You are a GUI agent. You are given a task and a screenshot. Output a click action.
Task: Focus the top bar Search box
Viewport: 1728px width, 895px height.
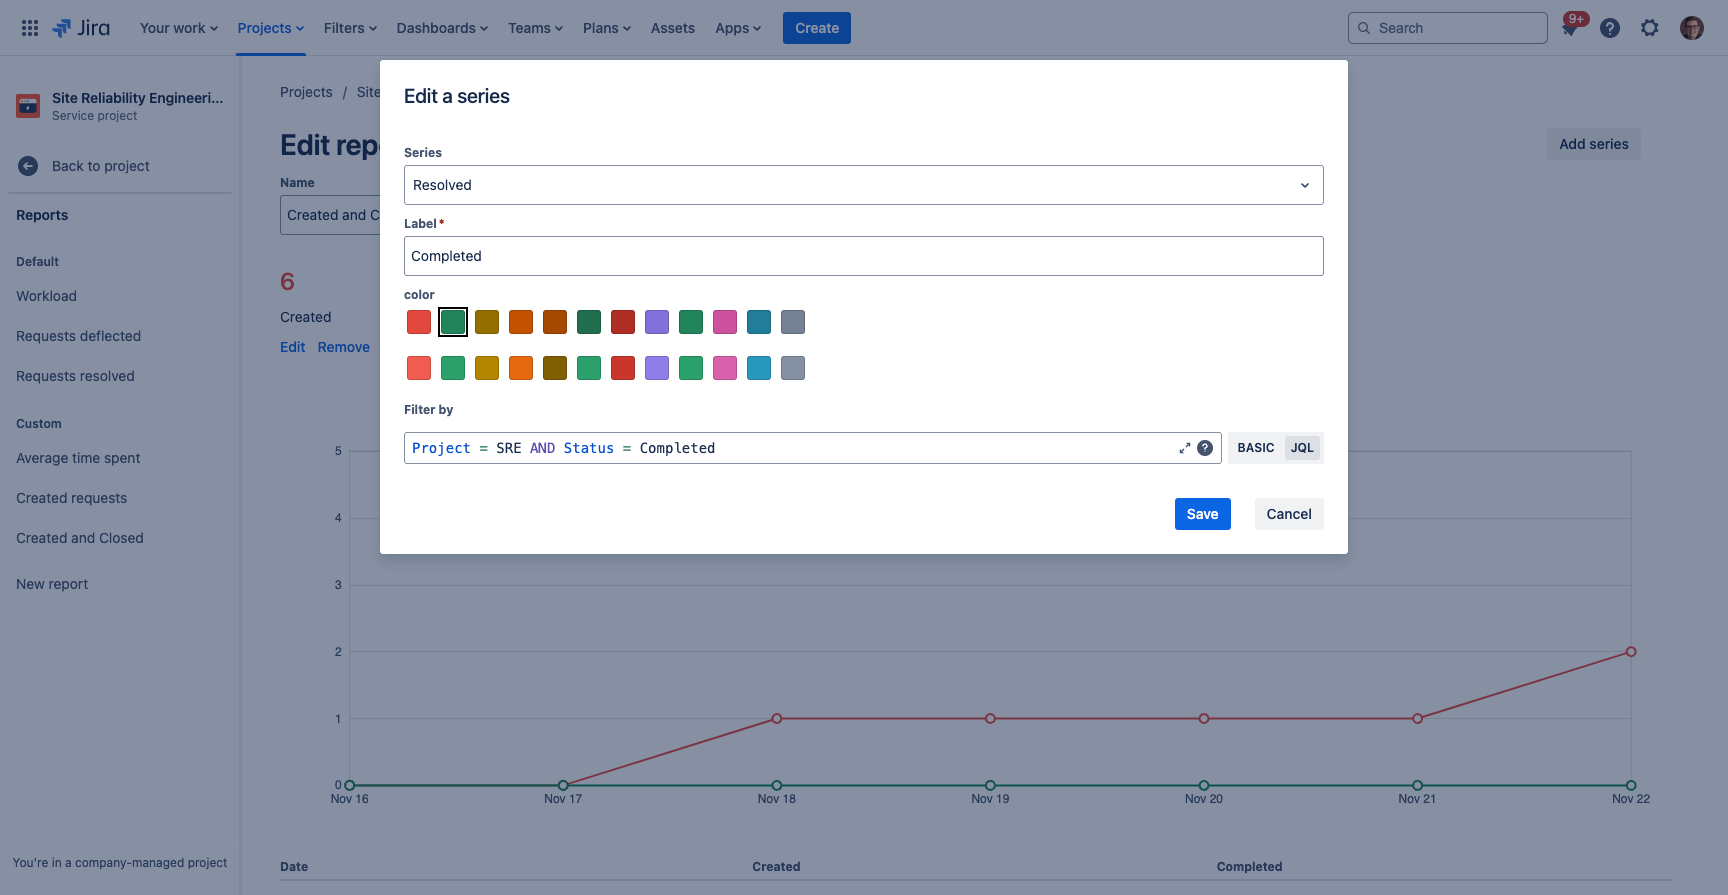pos(1448,28)
